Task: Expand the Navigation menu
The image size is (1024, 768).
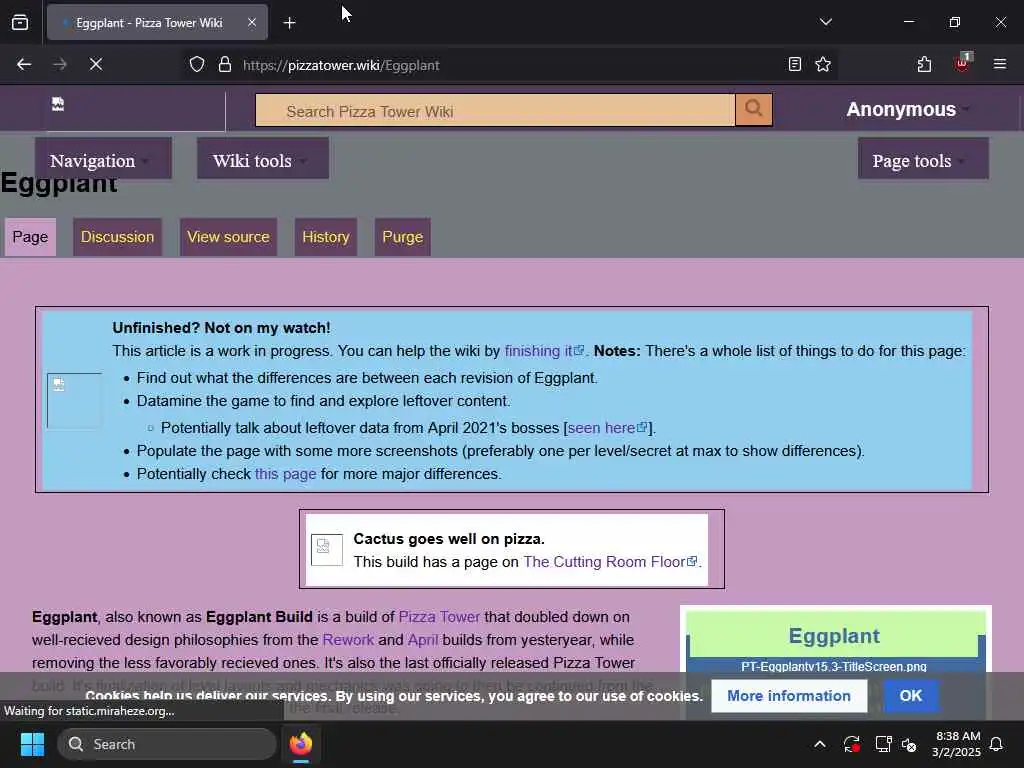Action: (x=103, y=159)
